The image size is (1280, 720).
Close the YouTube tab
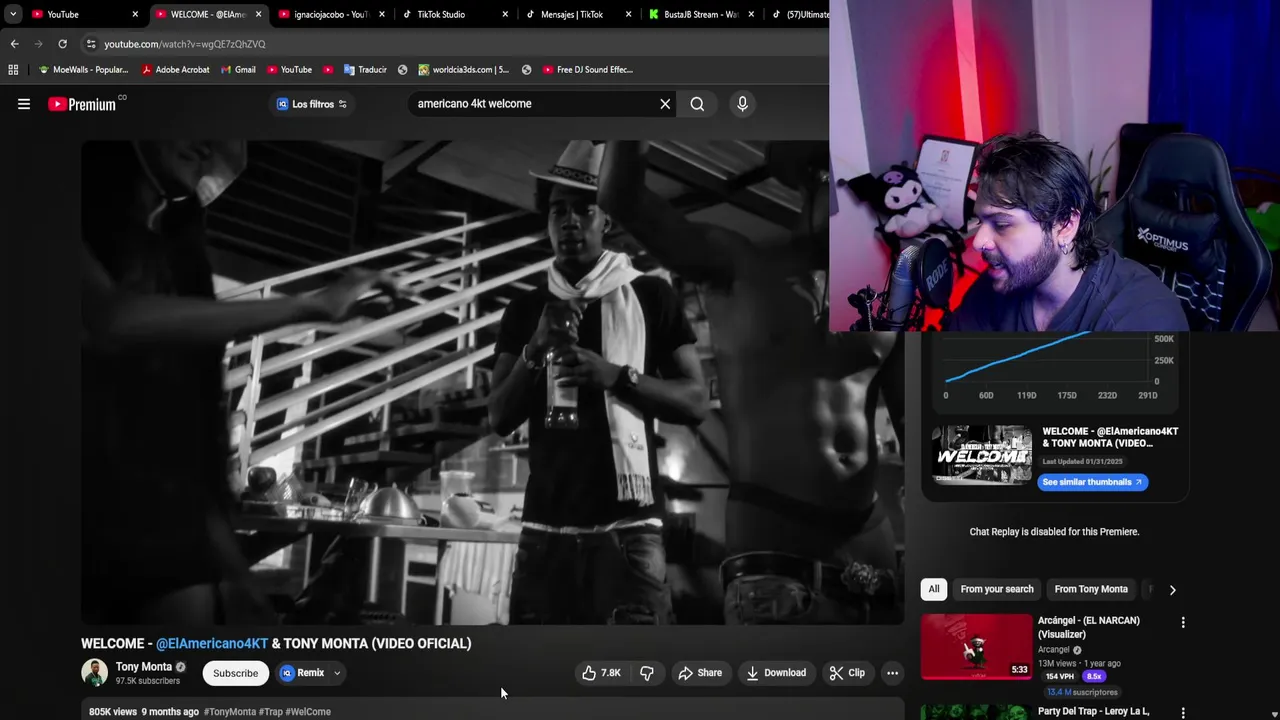[x=135, y=14]
